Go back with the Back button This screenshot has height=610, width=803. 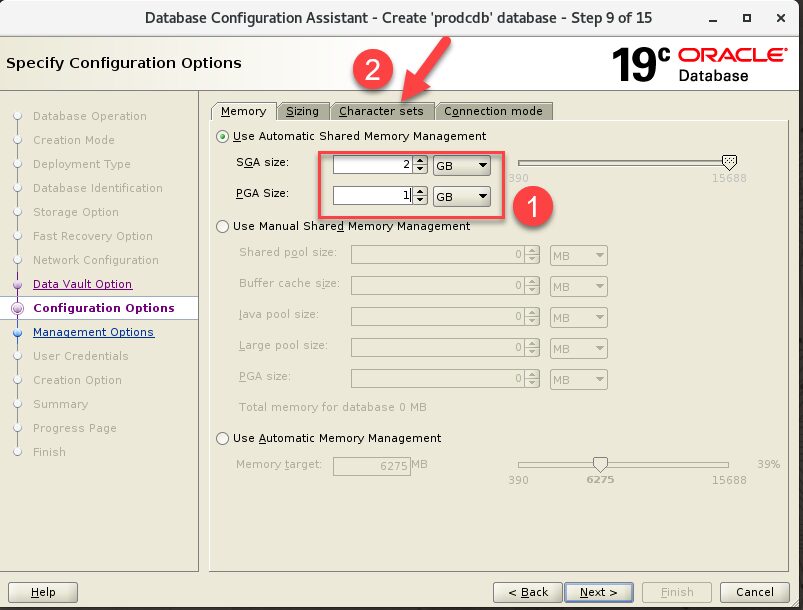(528, 592)
